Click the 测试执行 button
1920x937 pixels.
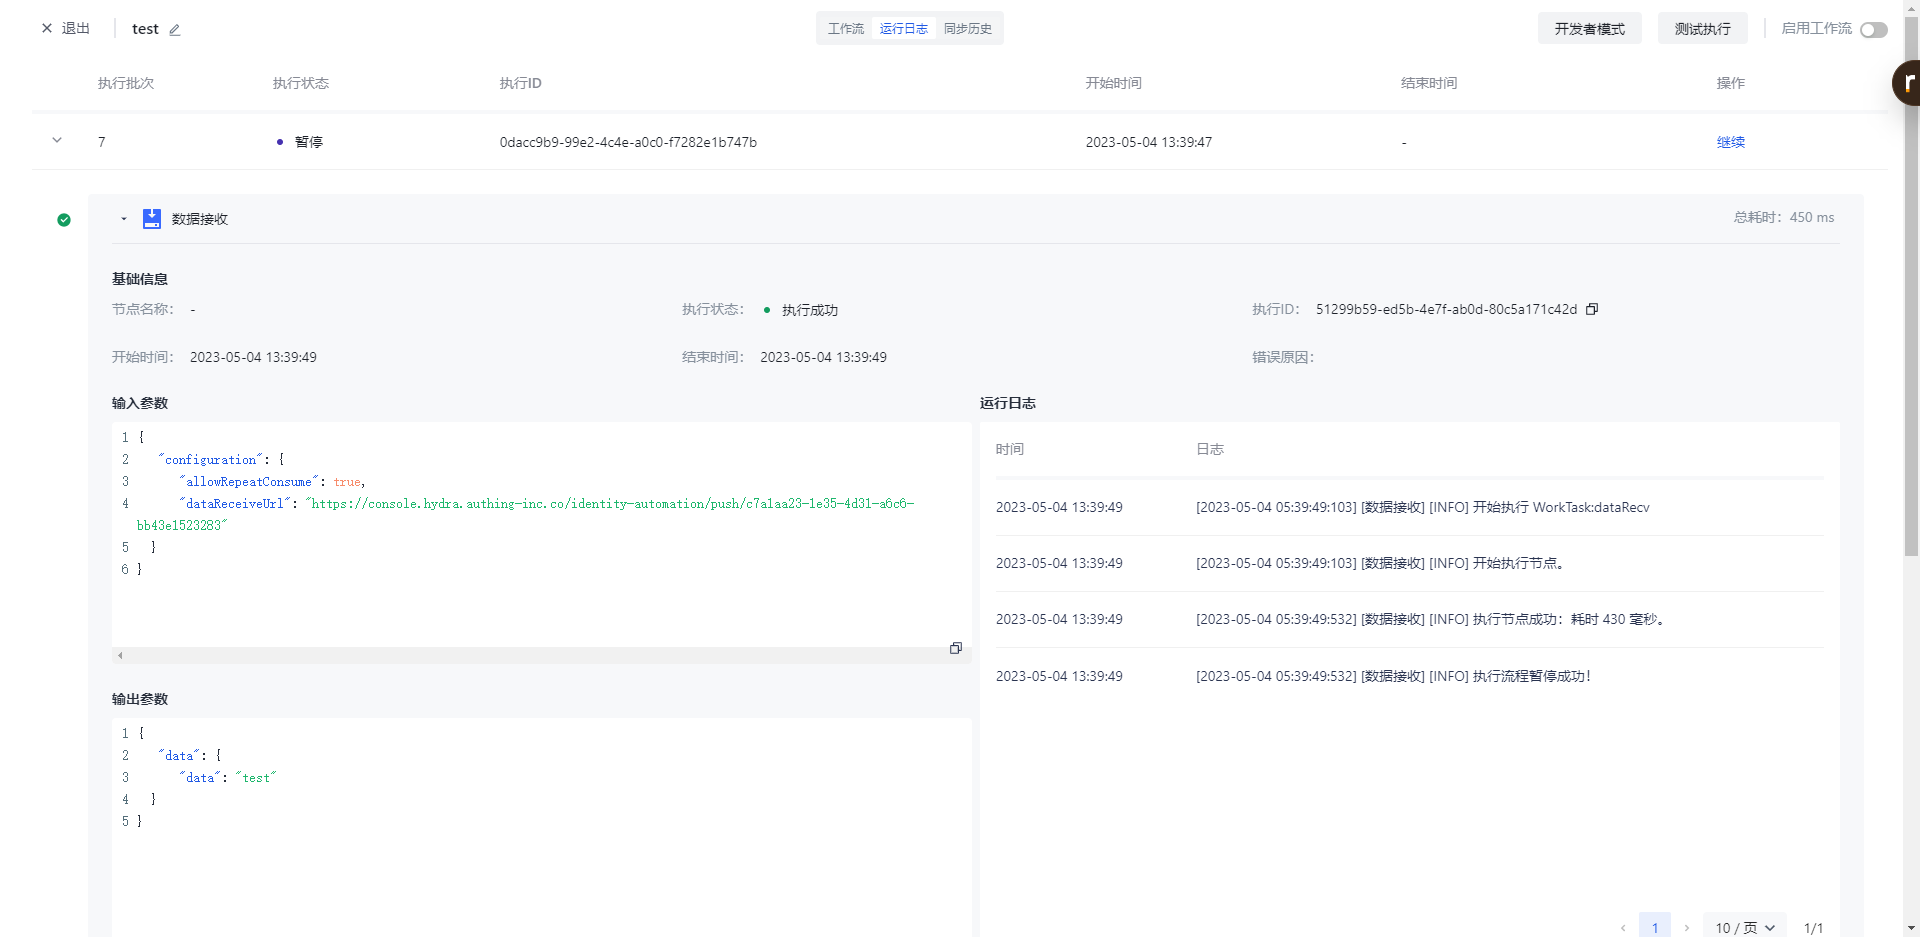1702,29
